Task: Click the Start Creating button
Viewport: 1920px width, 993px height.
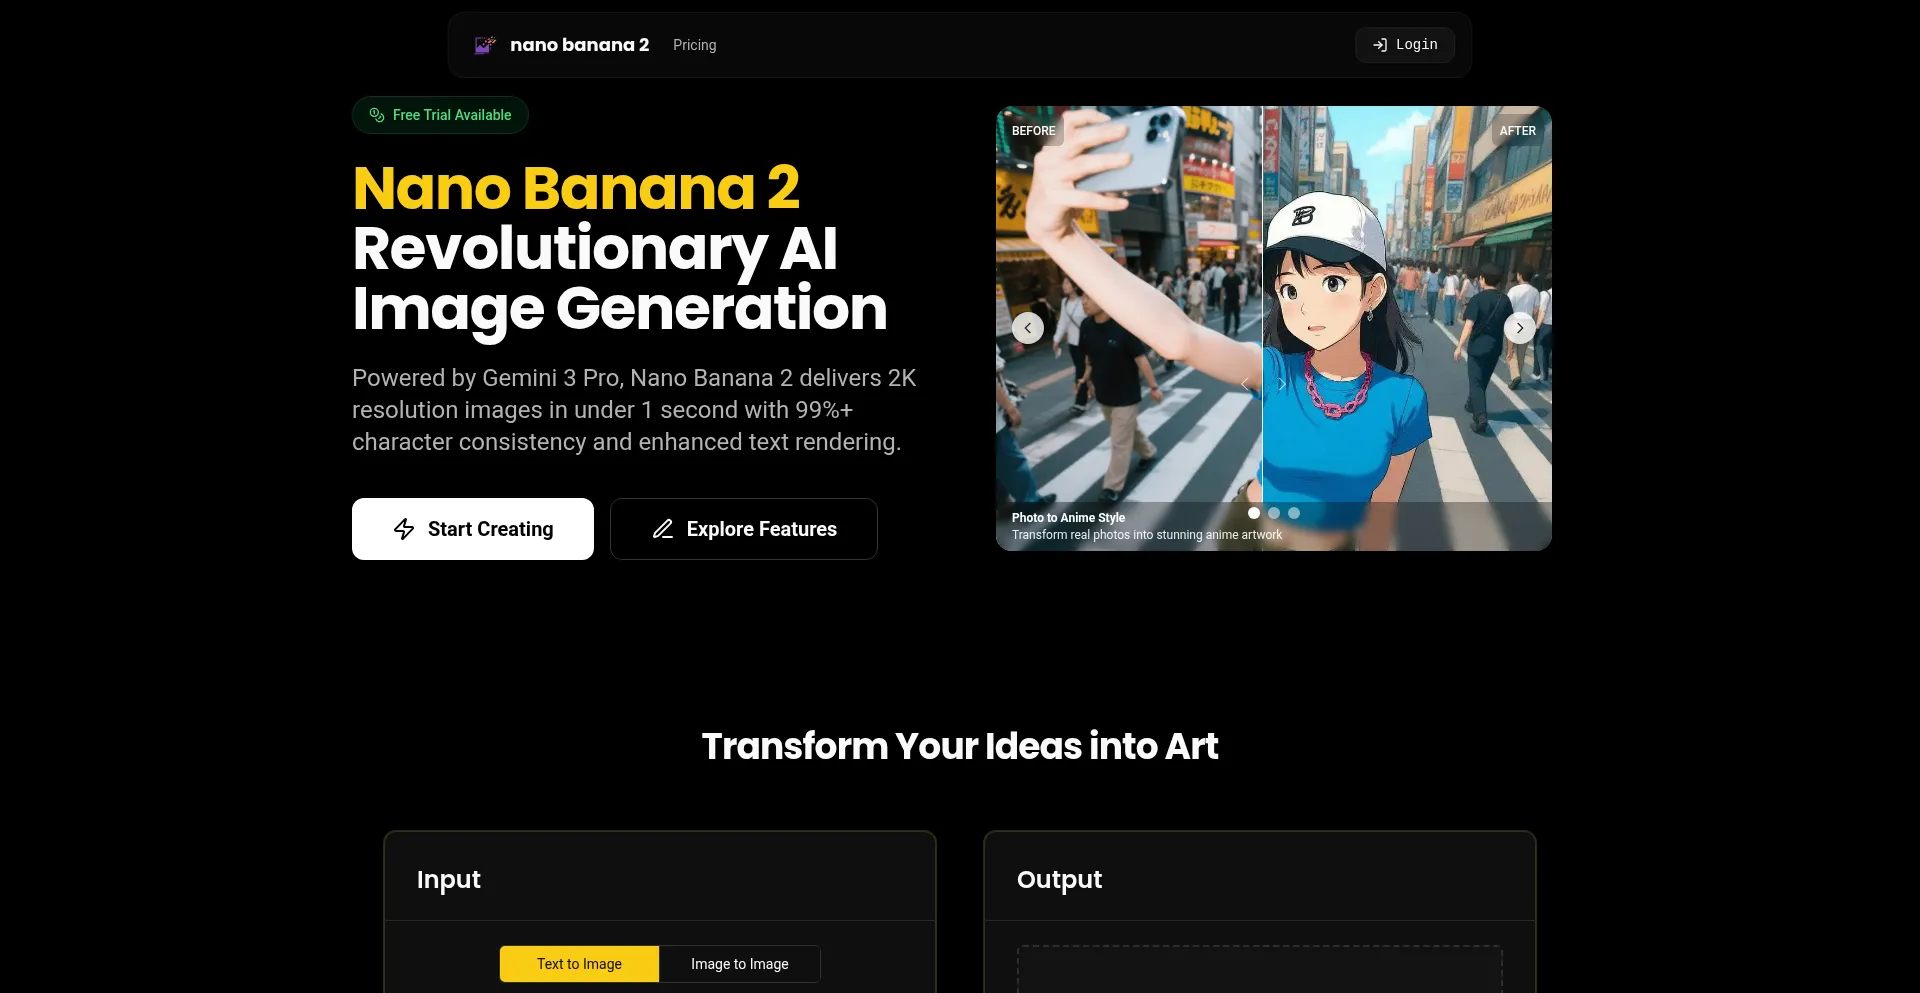Action: coord(473,529)
